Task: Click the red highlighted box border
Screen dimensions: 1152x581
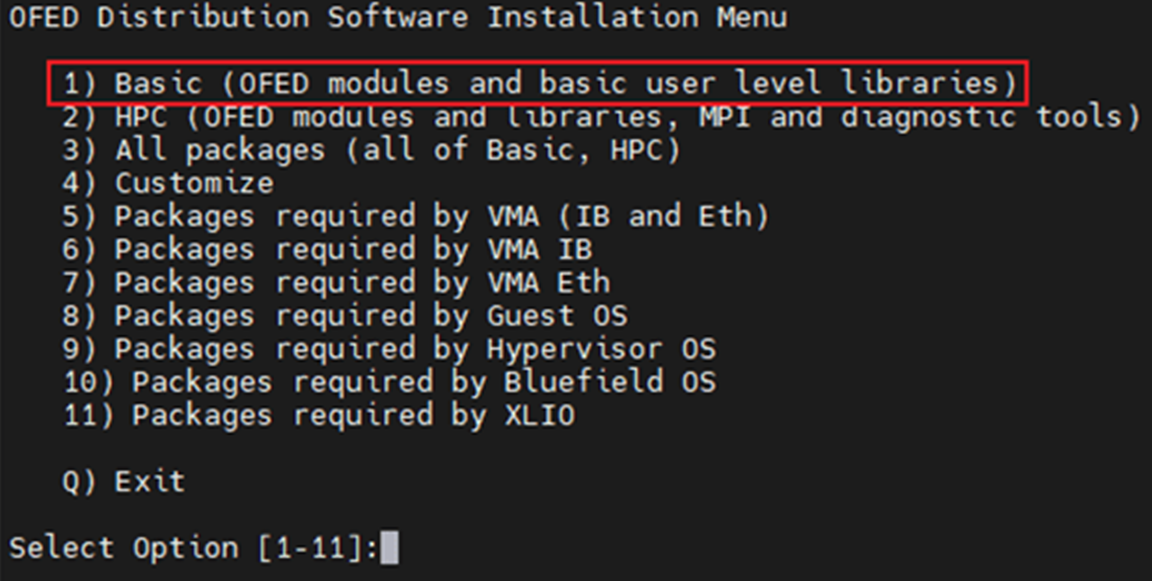Action: click(537, 63)
